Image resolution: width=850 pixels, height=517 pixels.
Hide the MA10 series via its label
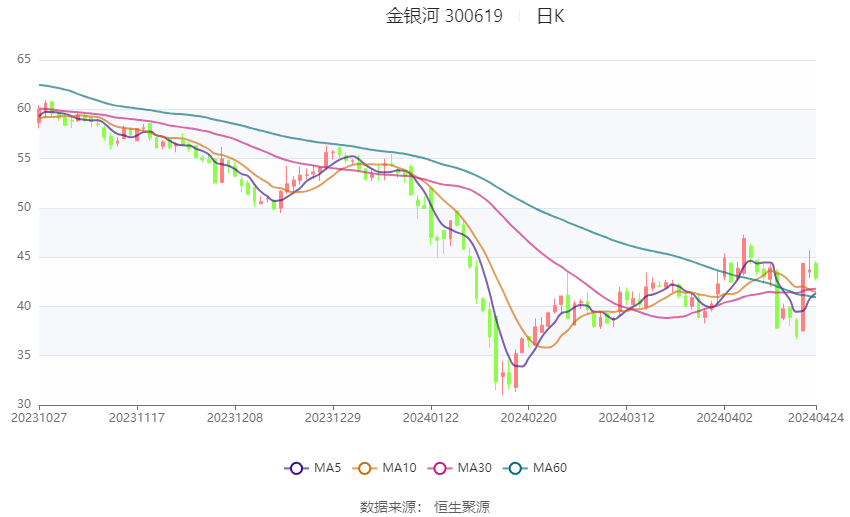click(399, 468)
